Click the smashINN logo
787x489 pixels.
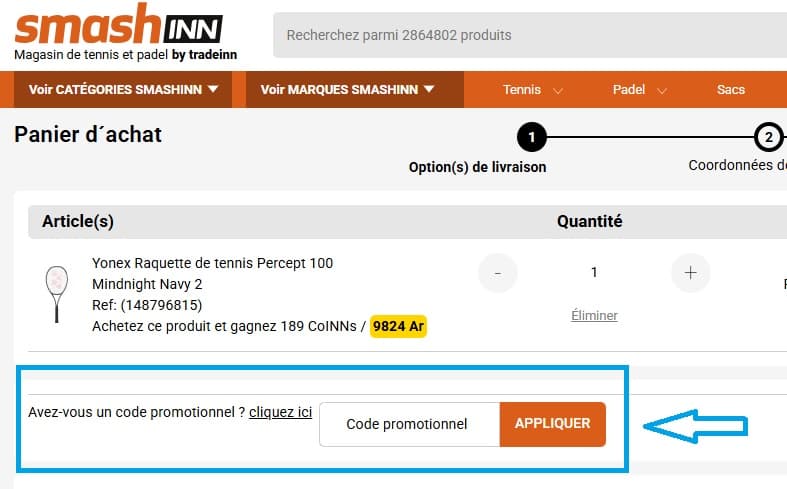119,28
